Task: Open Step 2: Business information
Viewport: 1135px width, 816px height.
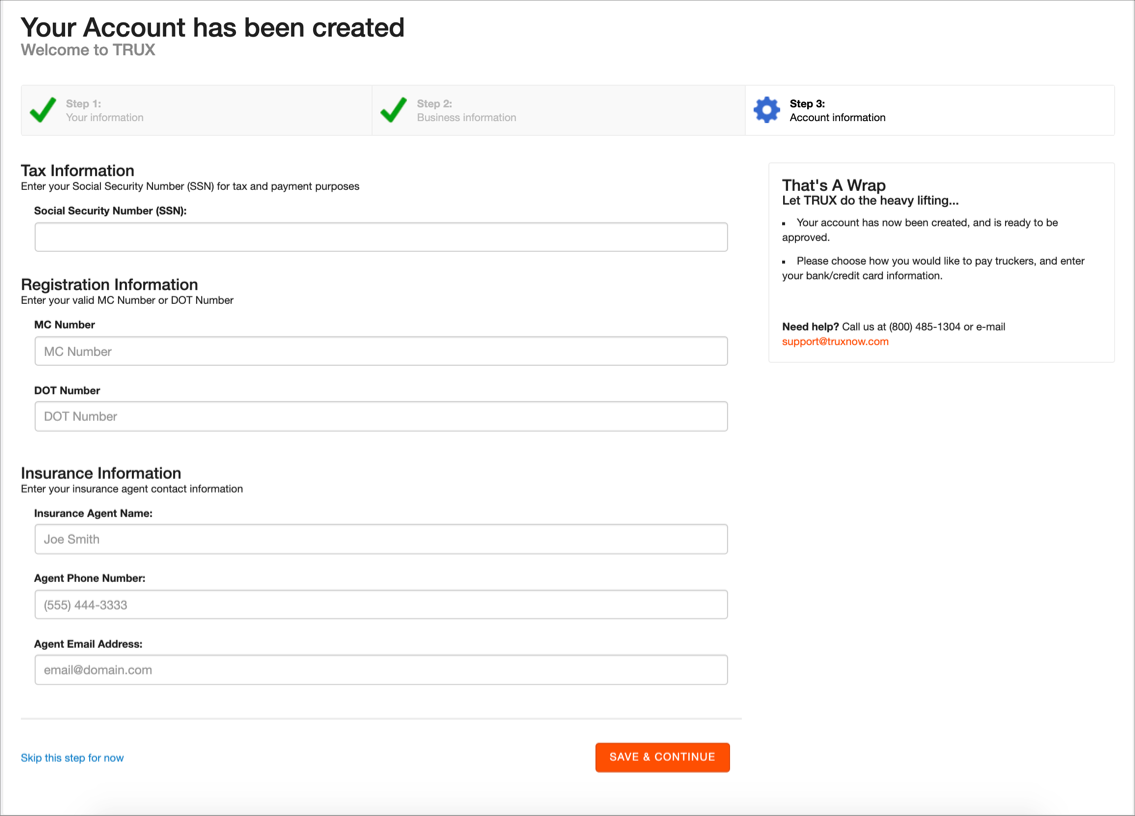Action: 559,110
